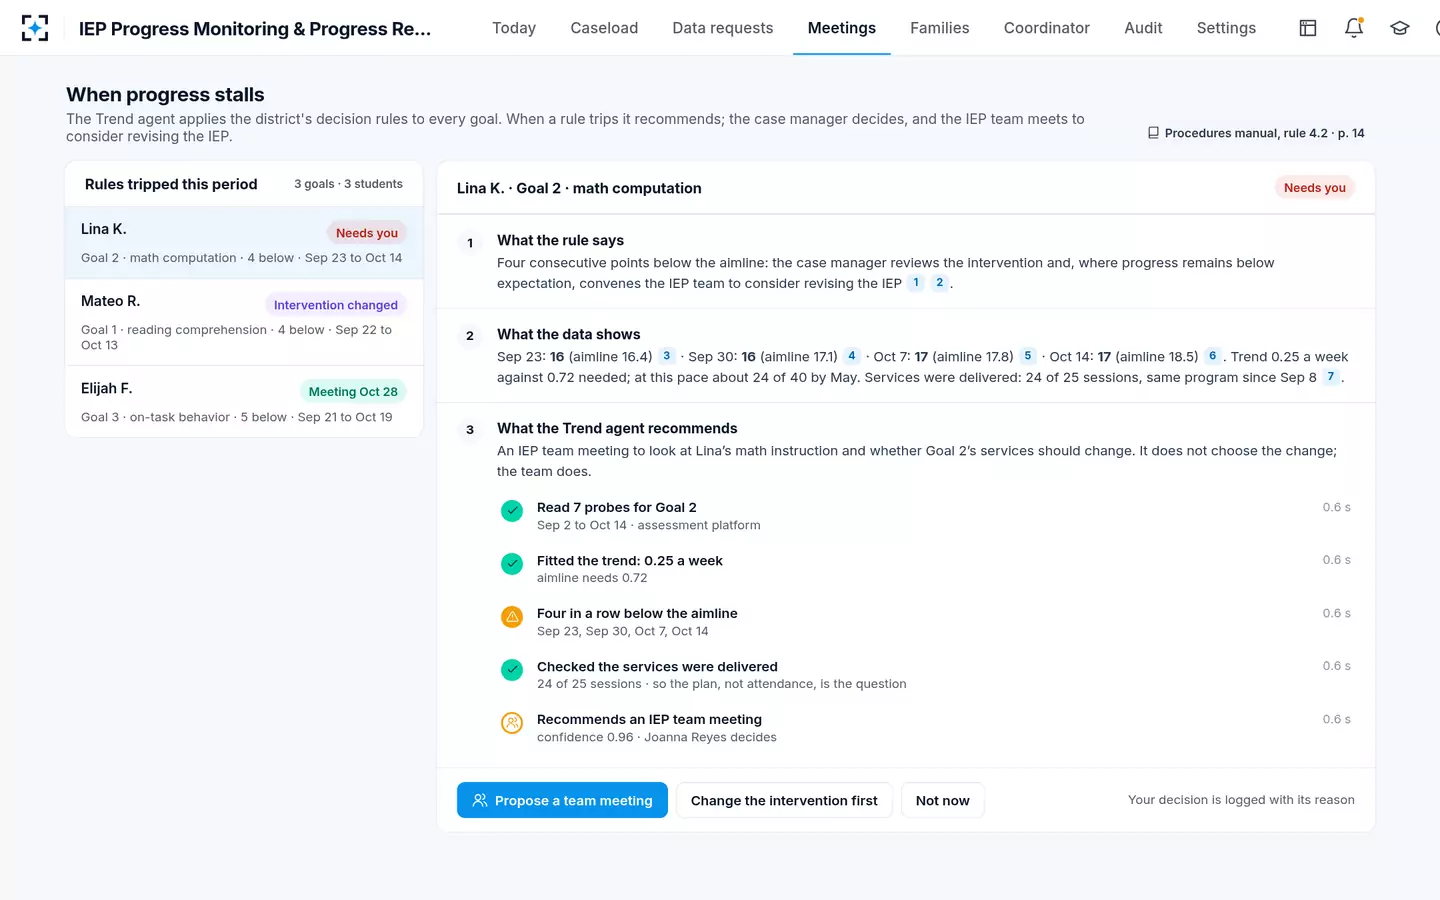
Task: Click Needs you badge in detail header
Action: point(1315,188)
